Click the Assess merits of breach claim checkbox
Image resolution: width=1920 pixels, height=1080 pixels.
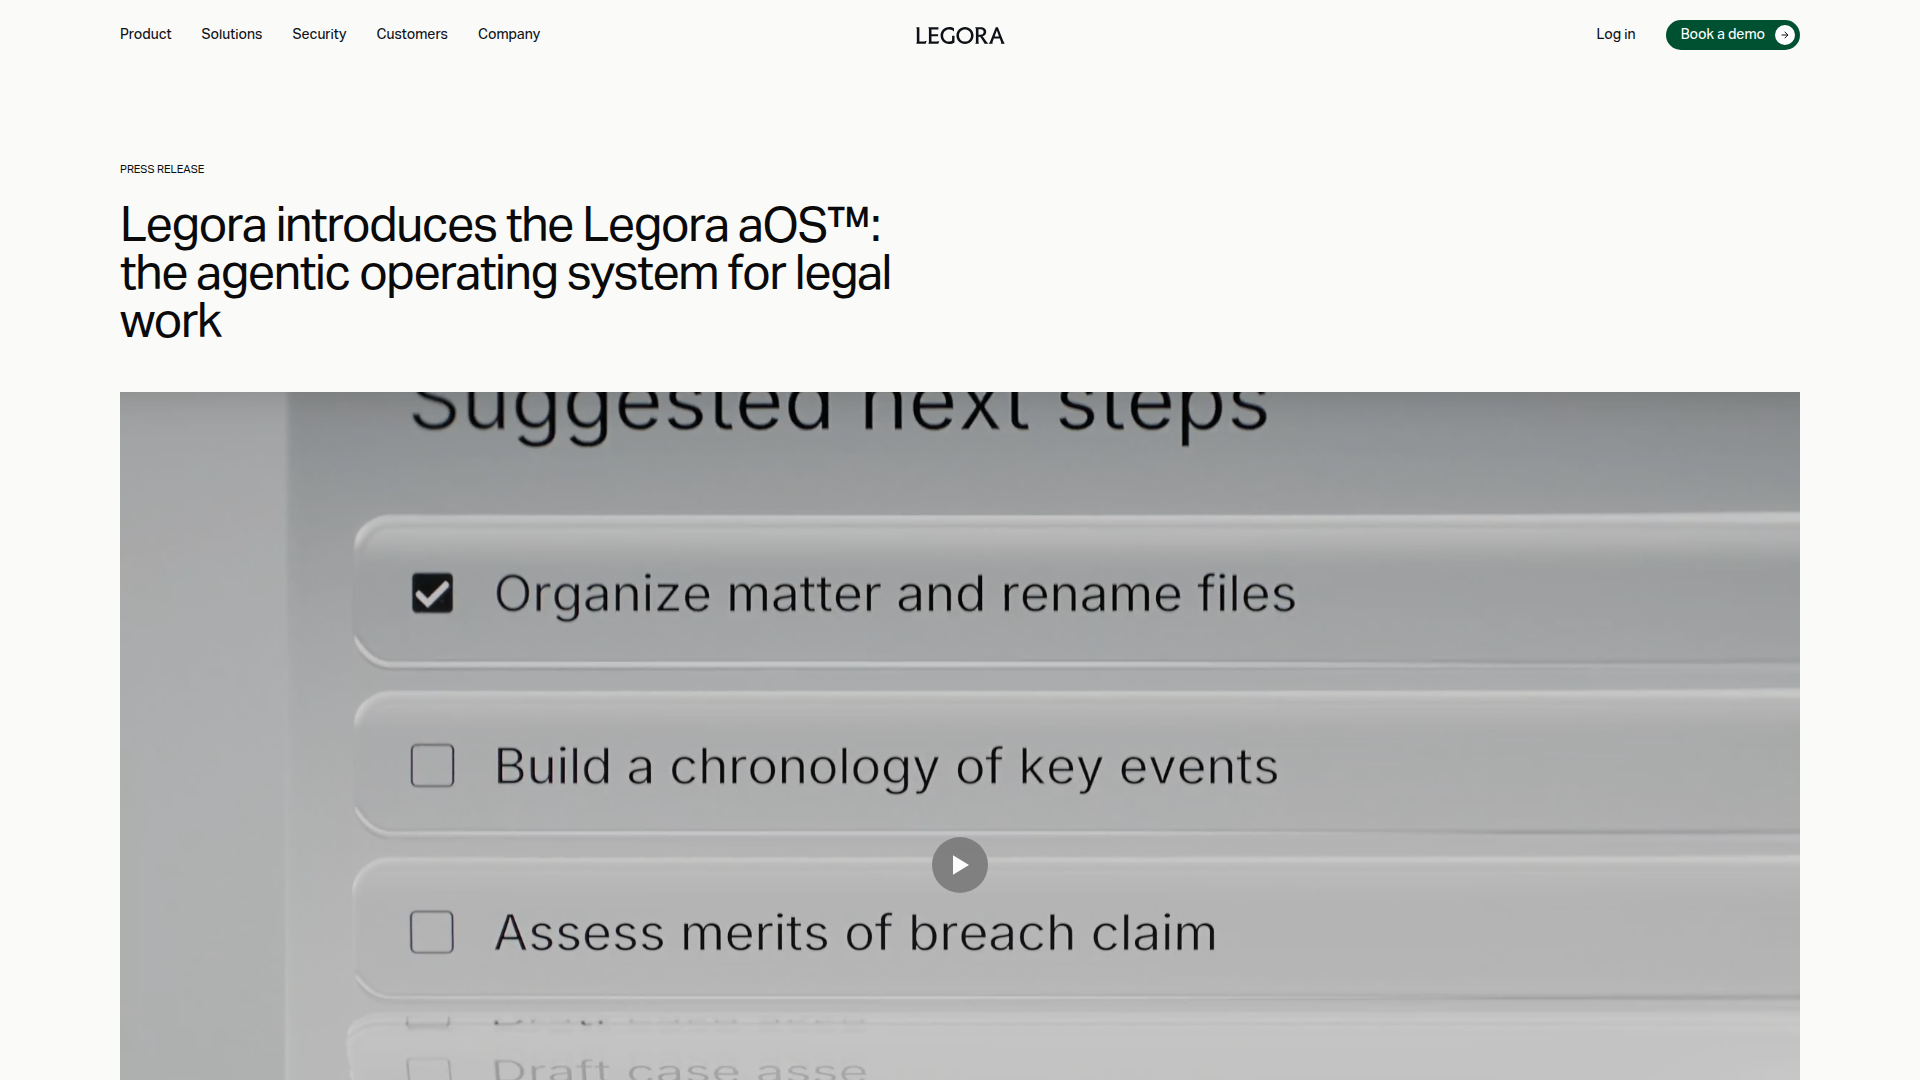pyautogui.click(x=432, y=932)
